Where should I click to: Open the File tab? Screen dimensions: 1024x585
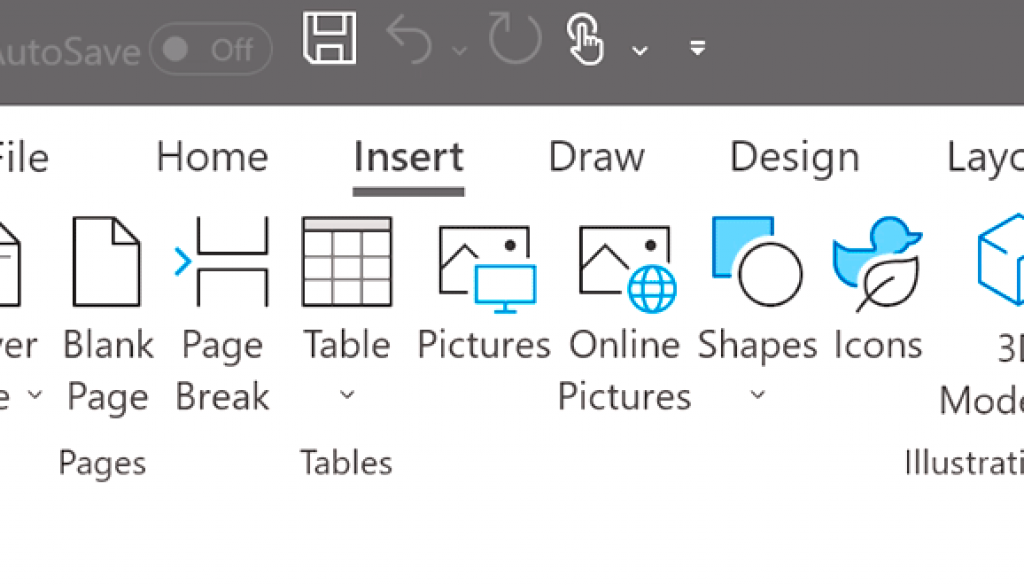[x=24, y=157]
